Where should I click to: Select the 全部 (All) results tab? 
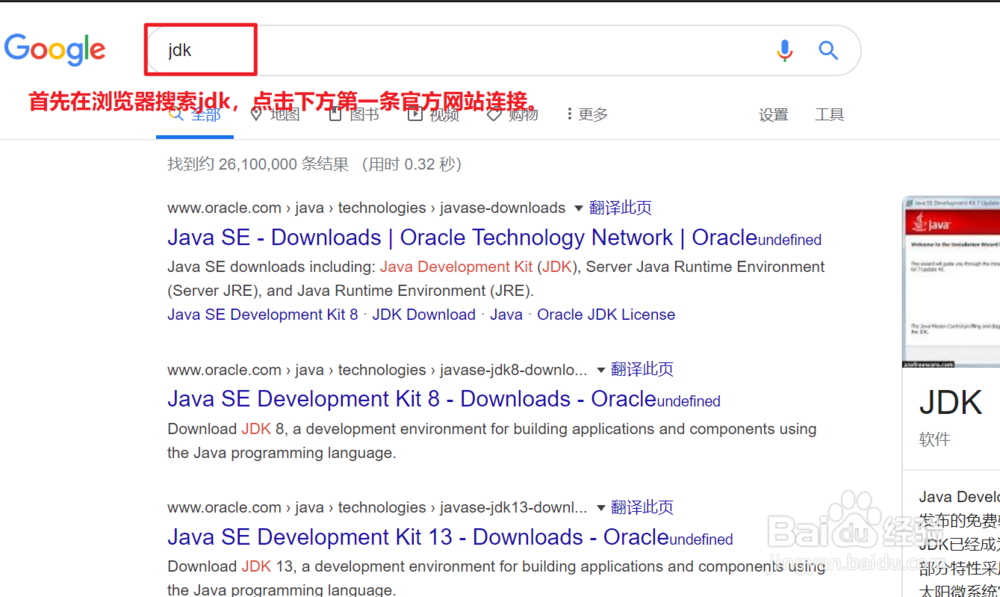tap(195, 115)
